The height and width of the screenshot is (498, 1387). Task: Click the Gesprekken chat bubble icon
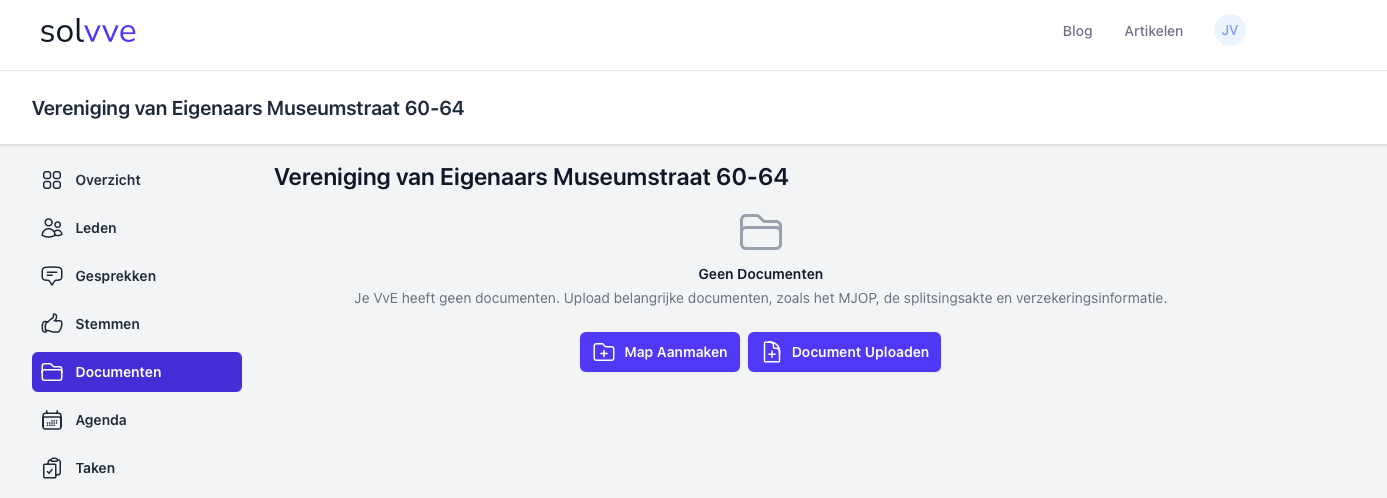(52, 276)
